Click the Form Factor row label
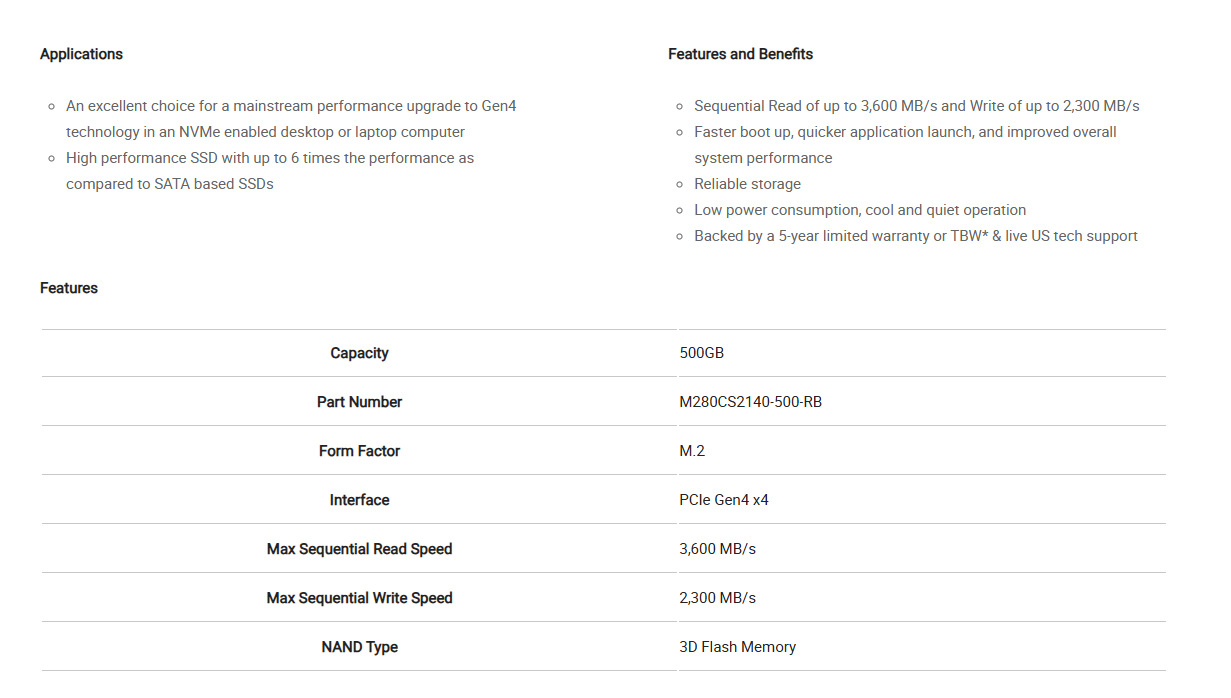 point(359,451)
